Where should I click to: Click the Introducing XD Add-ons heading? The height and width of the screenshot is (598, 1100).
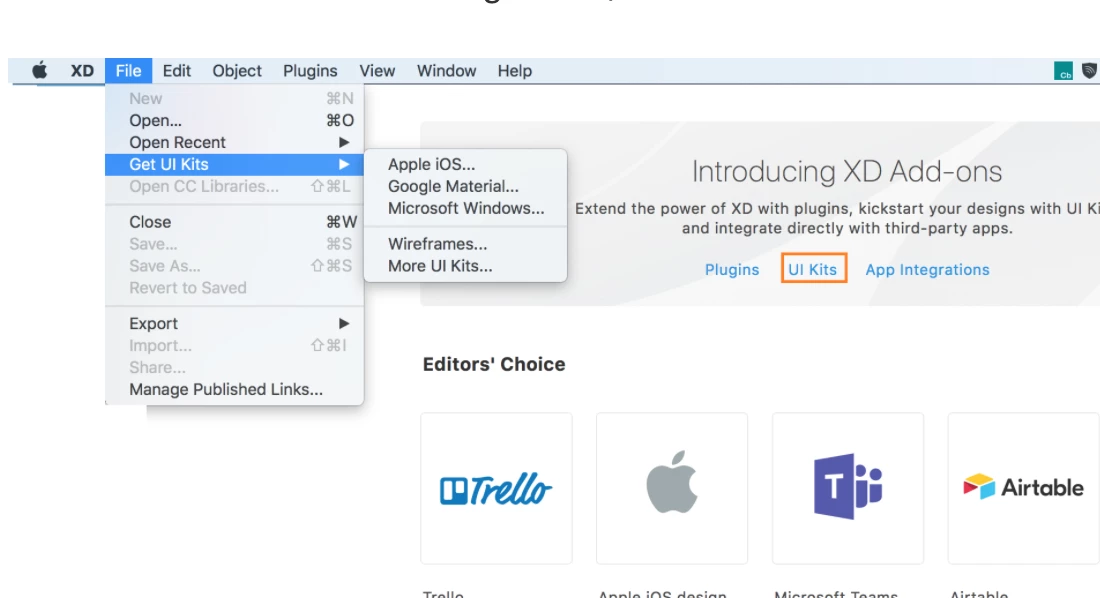click(847, 172)
